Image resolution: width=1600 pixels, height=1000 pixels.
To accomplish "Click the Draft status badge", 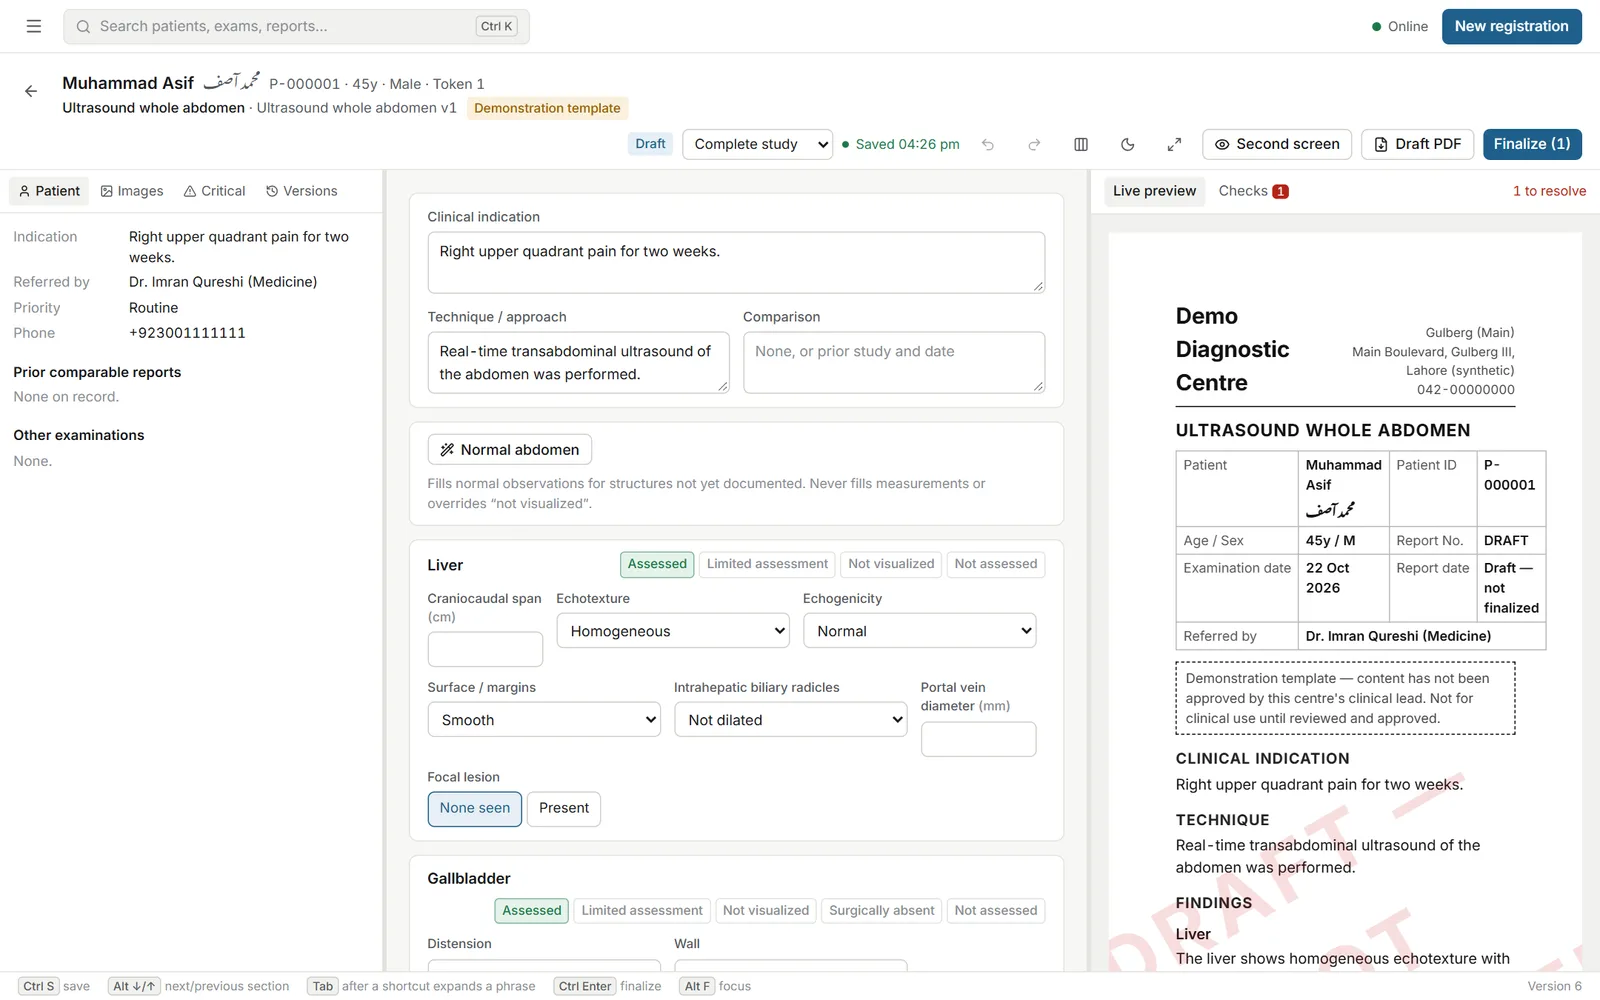I will 650,144.
